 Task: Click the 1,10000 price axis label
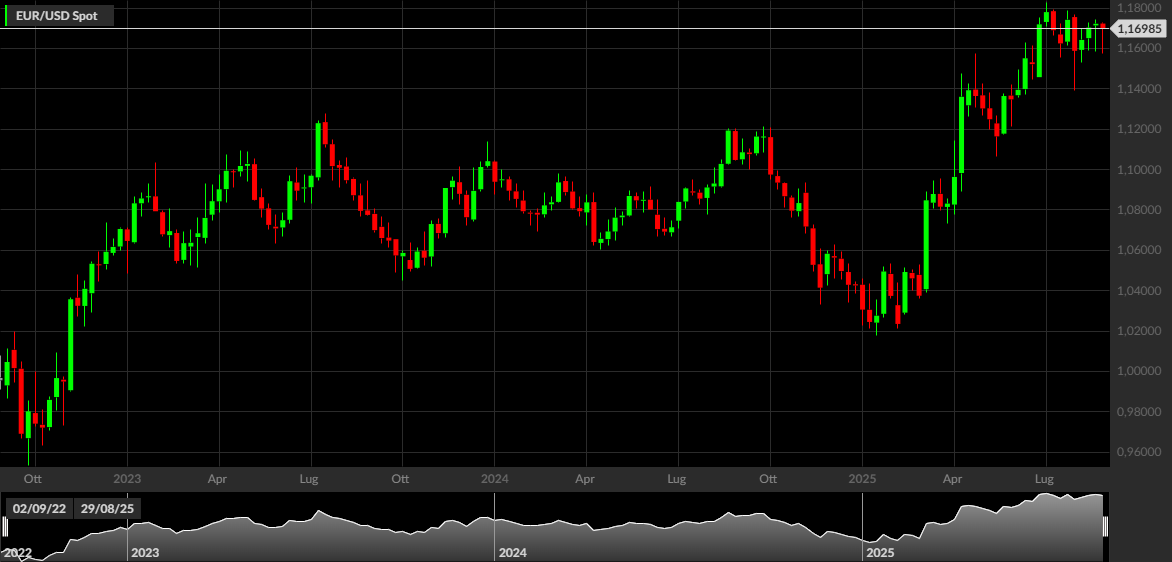point(1139,170)
